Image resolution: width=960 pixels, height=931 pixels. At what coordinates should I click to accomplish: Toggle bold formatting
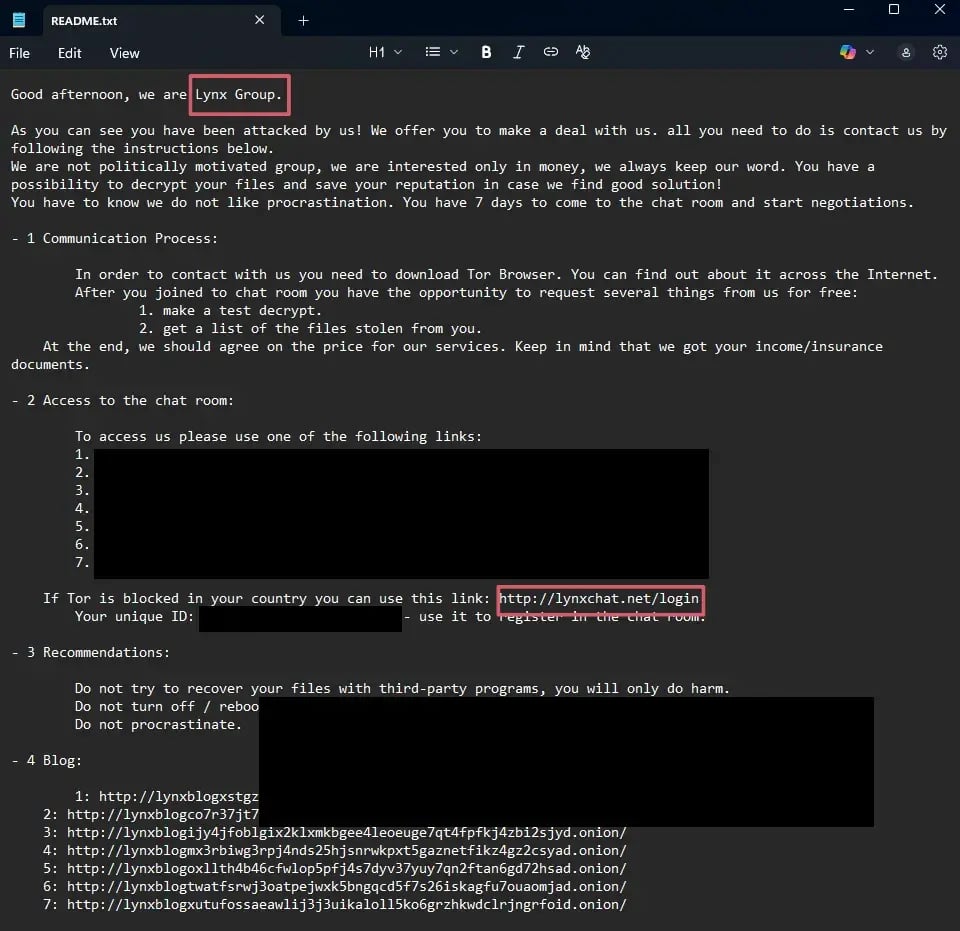[x=486, y=52]
